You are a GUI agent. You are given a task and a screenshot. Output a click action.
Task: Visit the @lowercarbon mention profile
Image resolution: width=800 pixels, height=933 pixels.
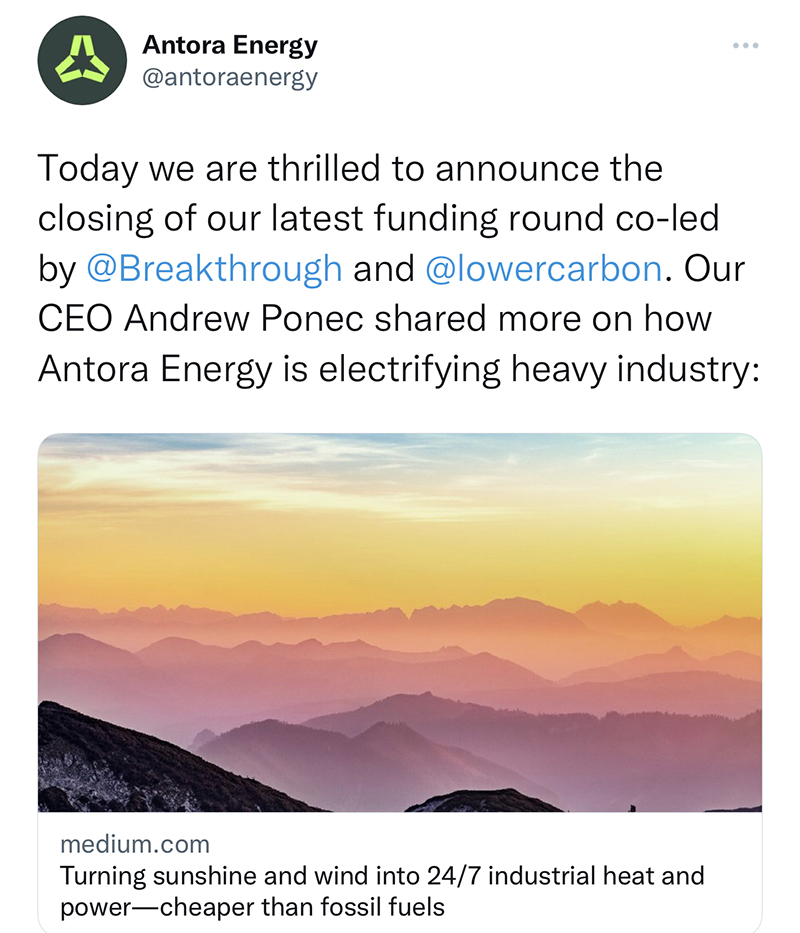coord(543,269)
